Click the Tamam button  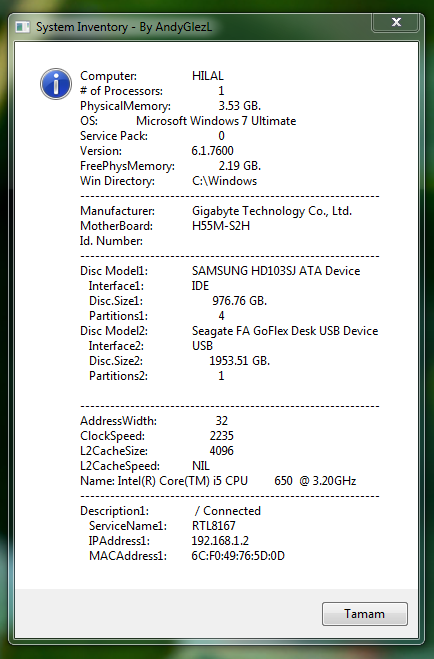tap(365, 614)
